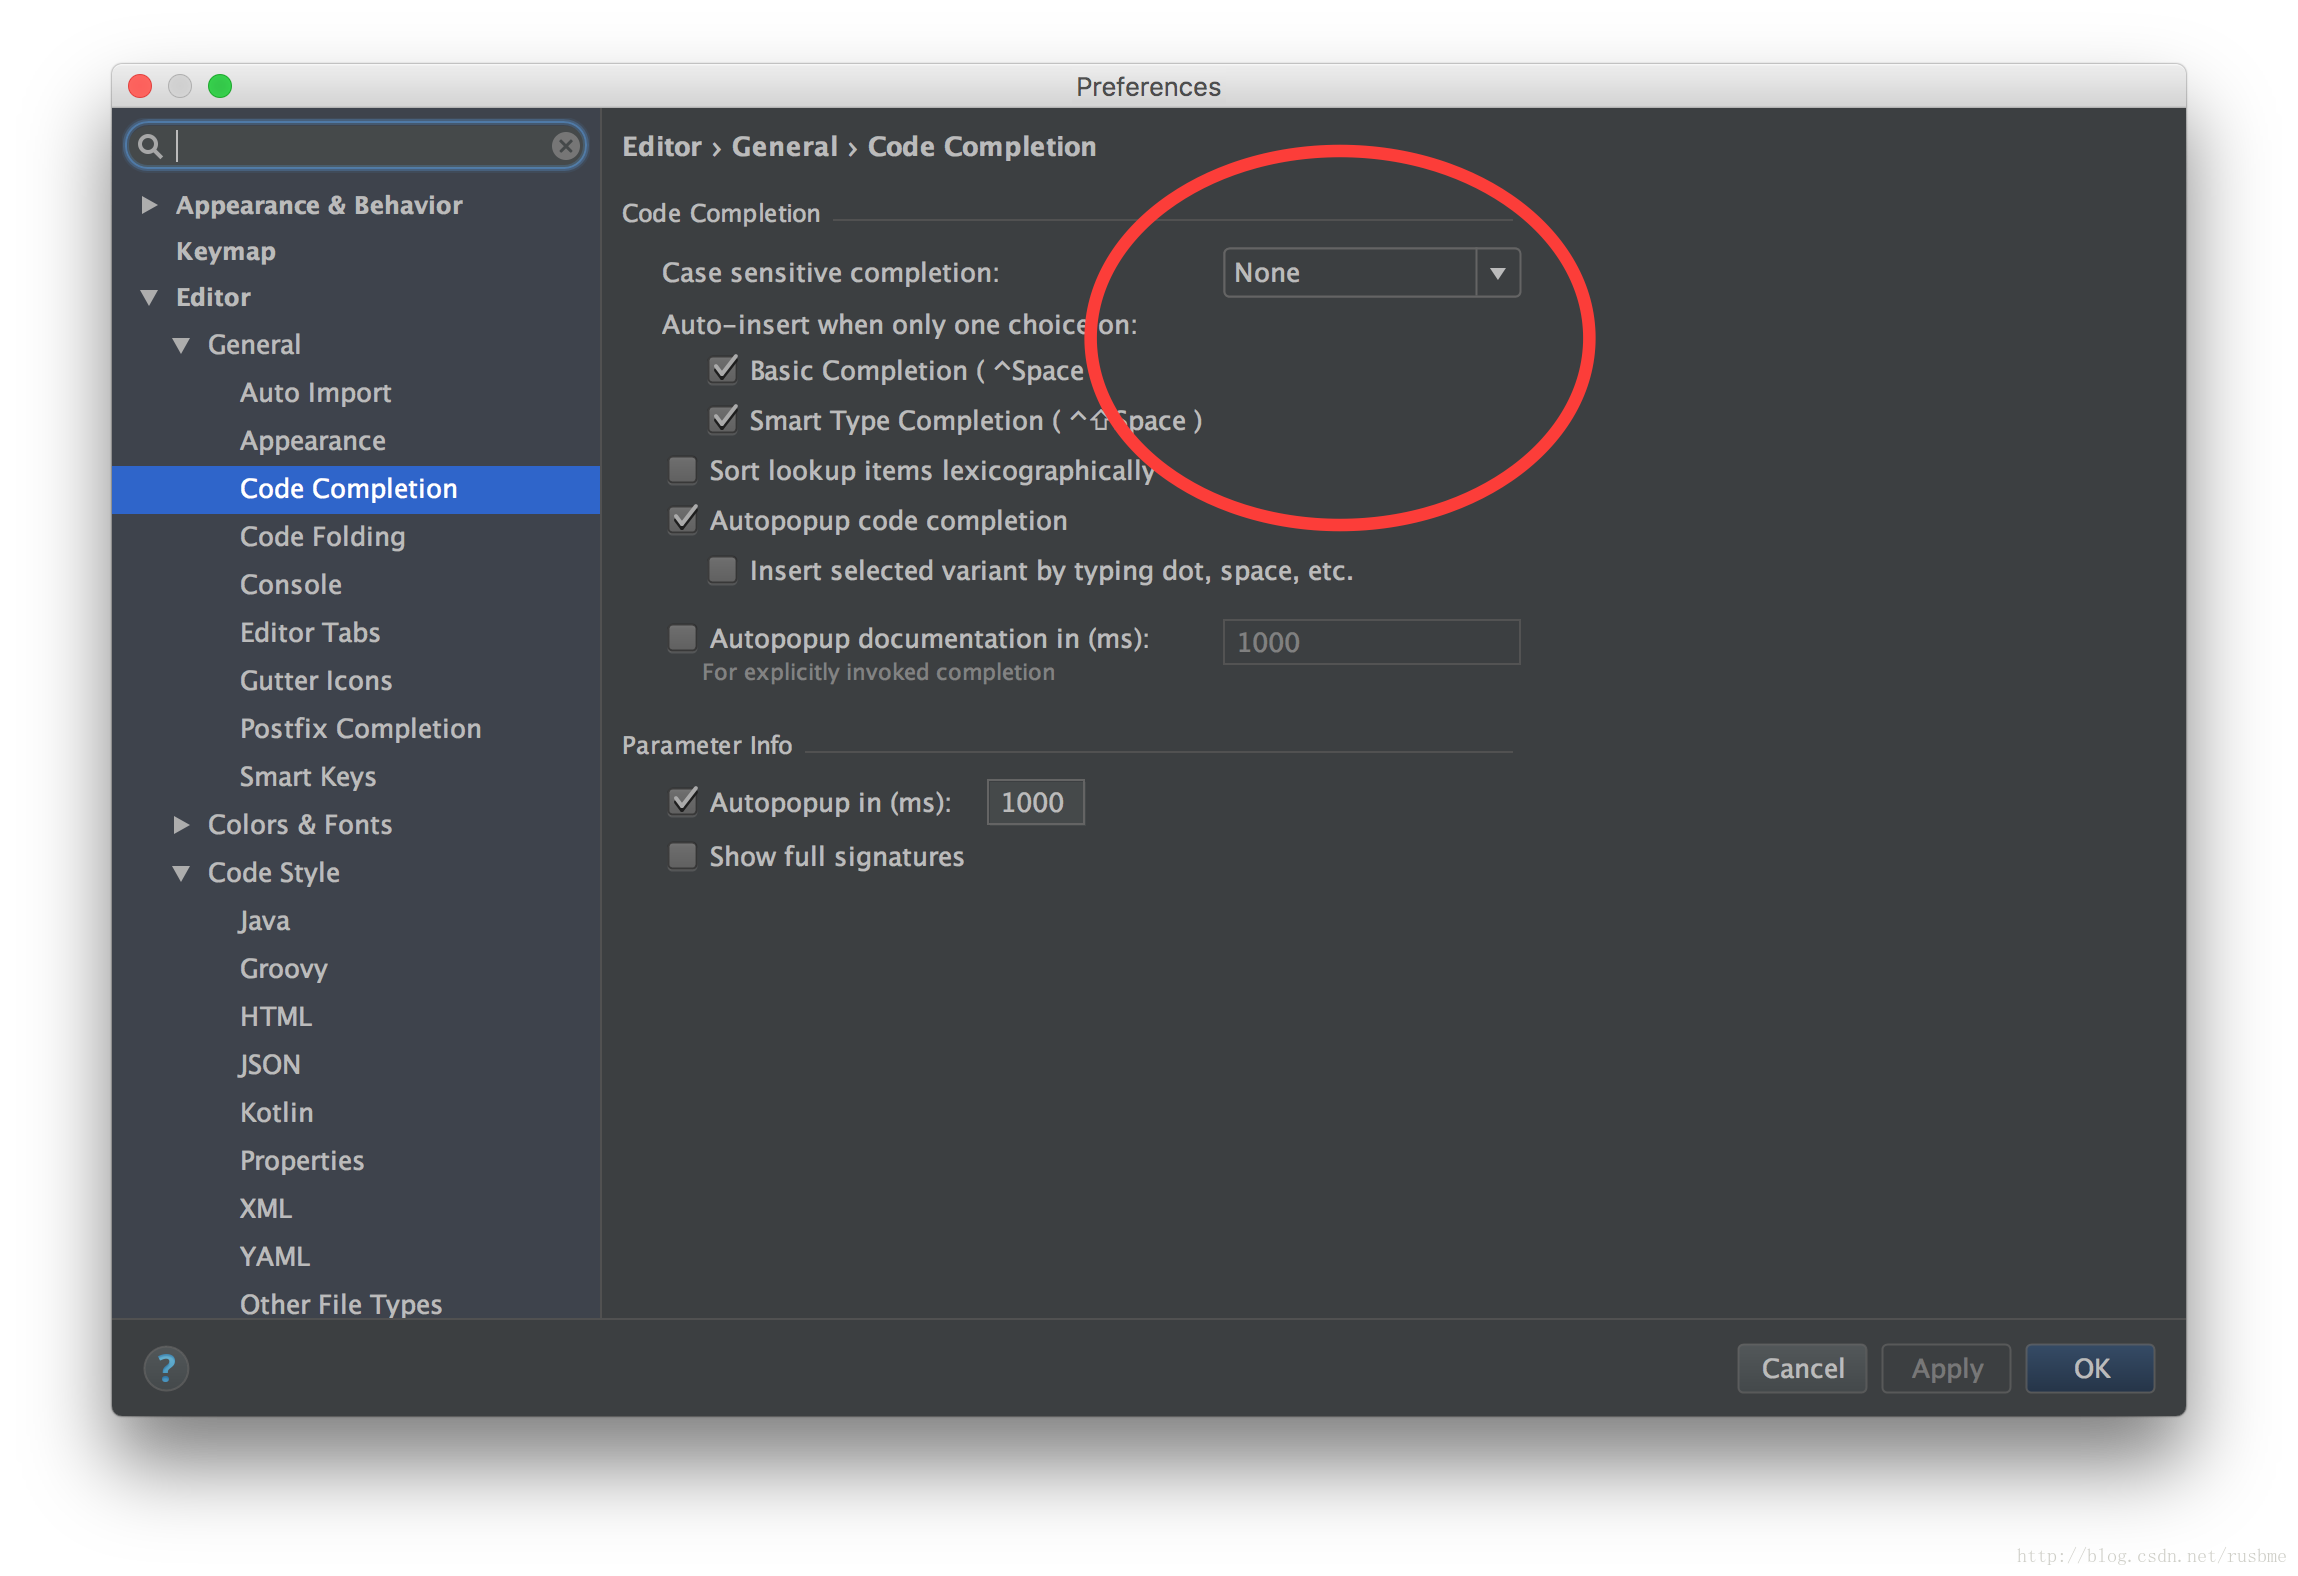Enable Sort lookup items lexicographically
The height and width of the screenshot is (1576, 2298).
(x=681, y=471)
